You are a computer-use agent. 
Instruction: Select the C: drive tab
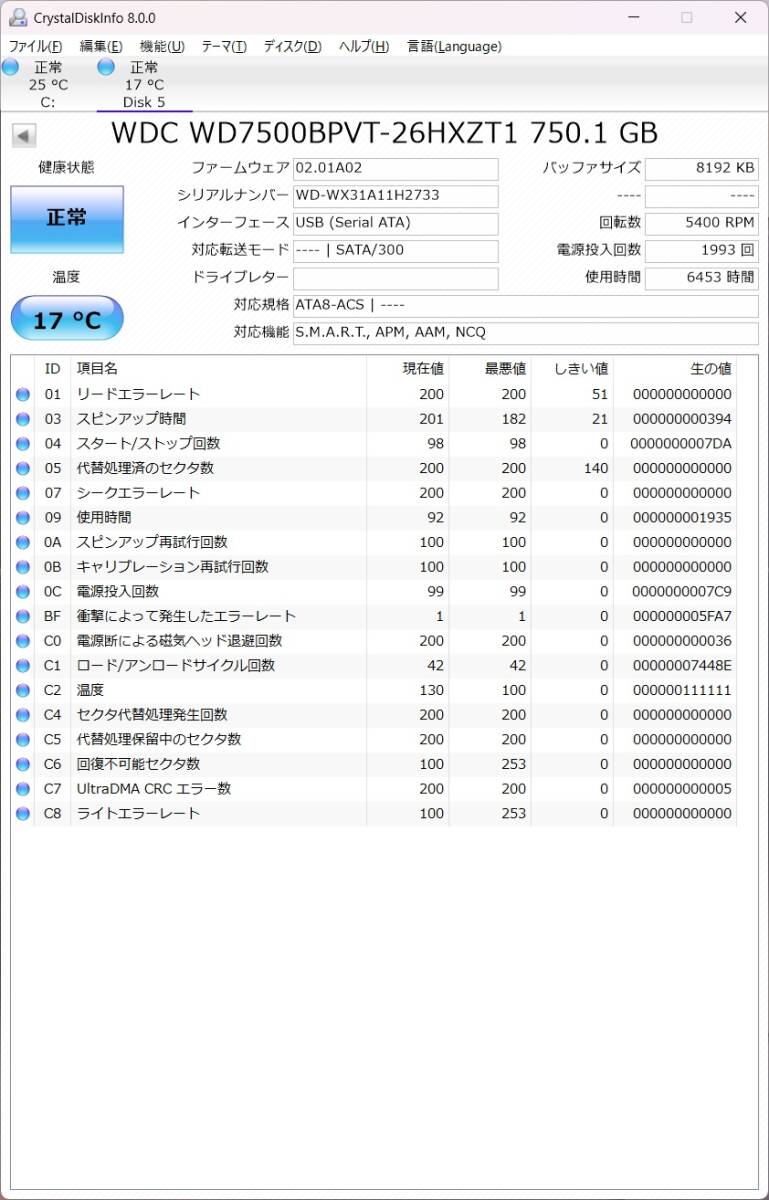tap(47, 84)
